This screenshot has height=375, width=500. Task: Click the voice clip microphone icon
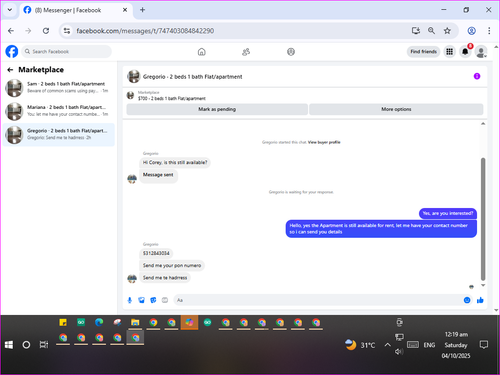point(130,300)
